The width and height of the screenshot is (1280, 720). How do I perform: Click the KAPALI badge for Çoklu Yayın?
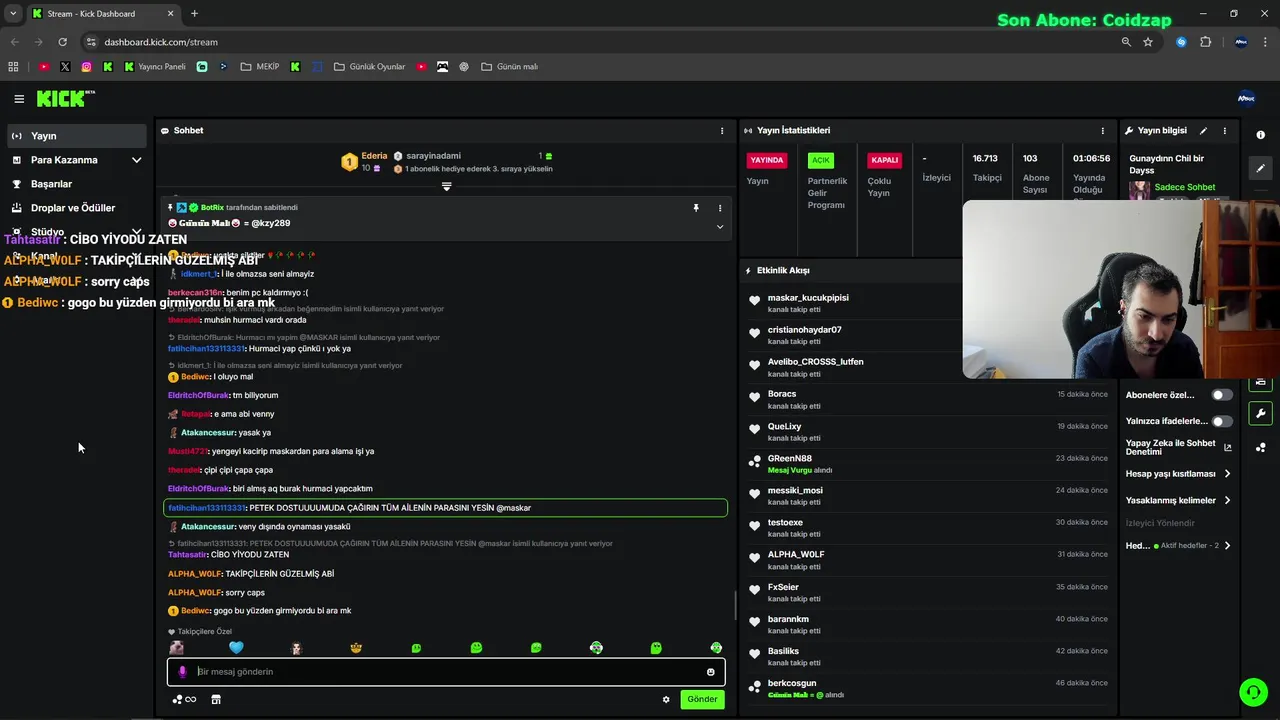885,160
